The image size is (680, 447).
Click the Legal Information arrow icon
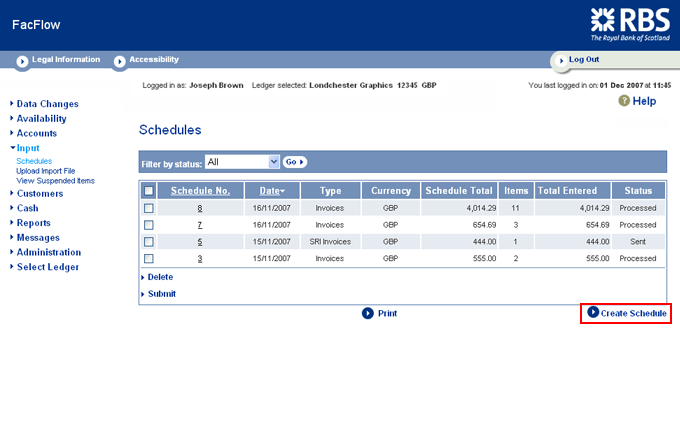click(22, 61)
